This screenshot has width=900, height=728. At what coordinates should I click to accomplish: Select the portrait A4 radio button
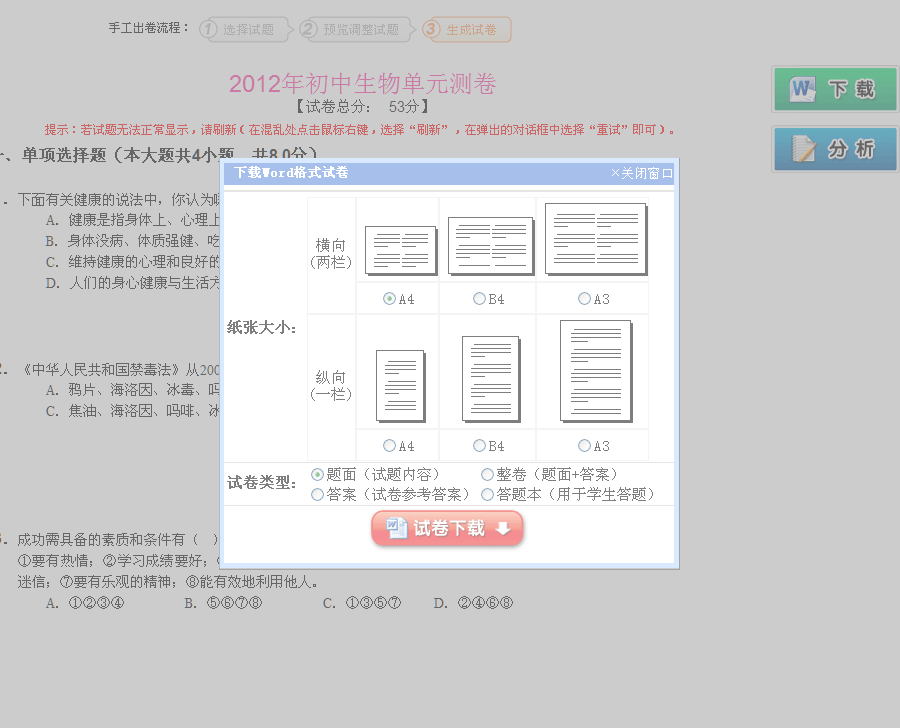389,446
